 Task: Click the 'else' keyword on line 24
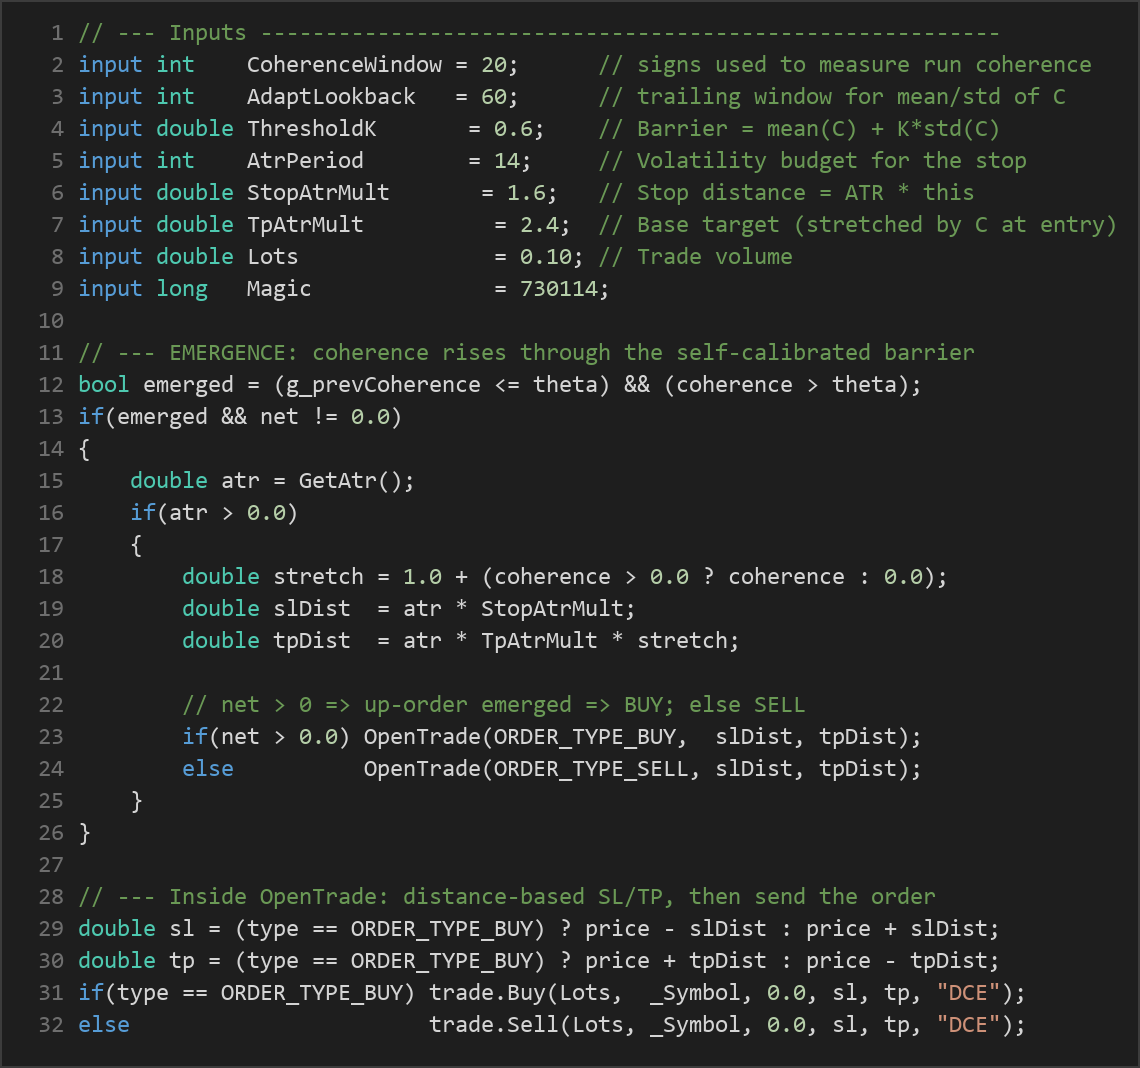[x=207, y=768]
